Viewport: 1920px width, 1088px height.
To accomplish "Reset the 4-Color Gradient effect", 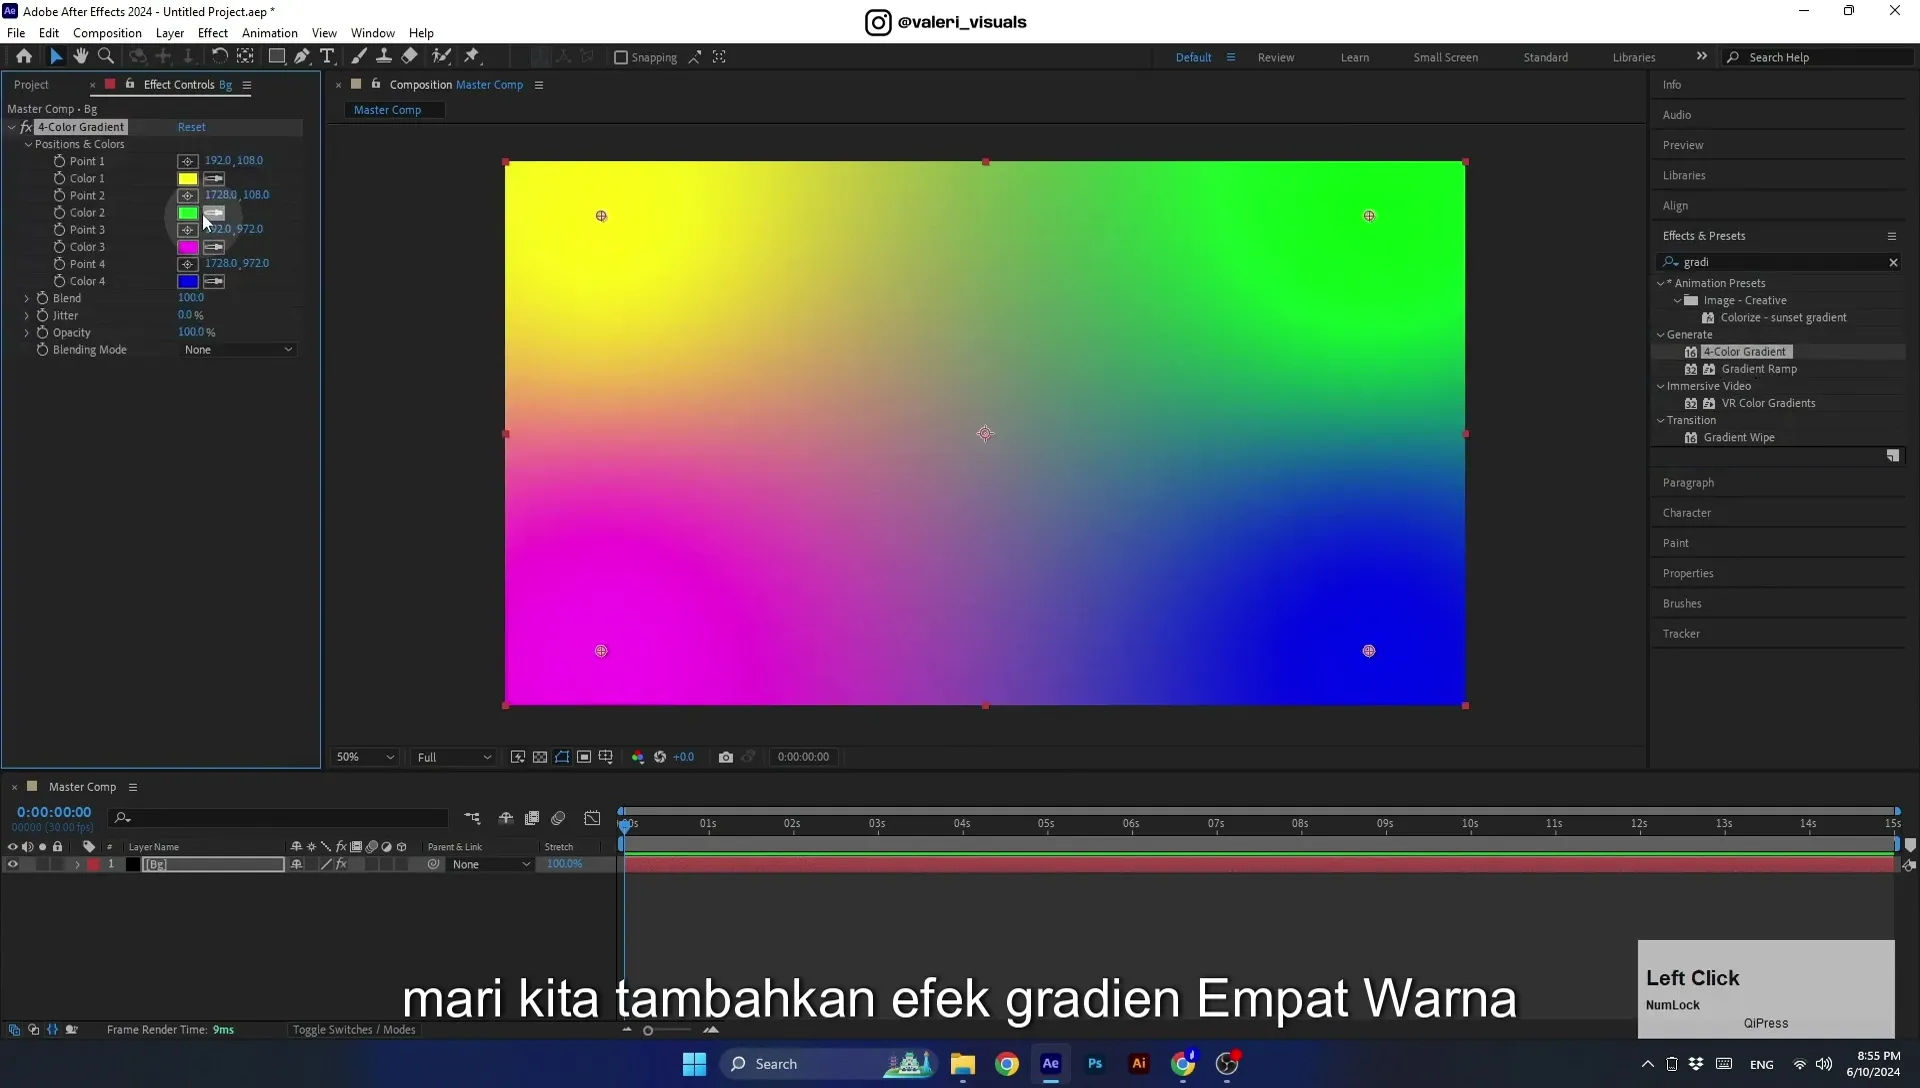I will point(192,127).
